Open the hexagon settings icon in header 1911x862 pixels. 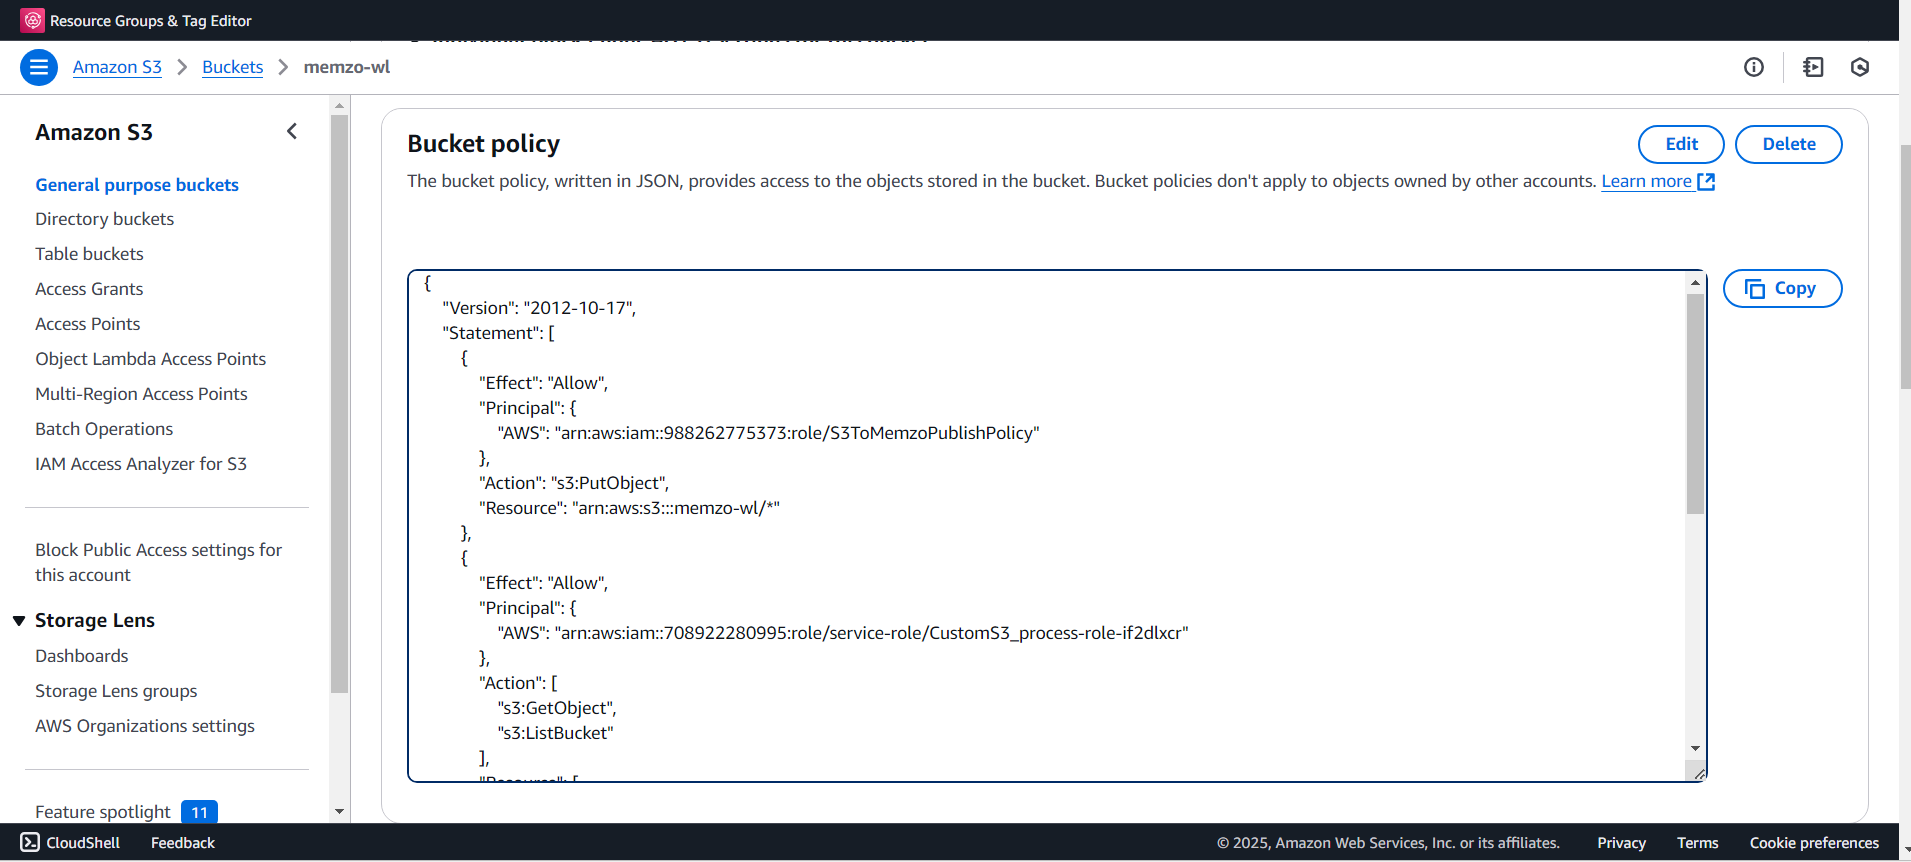click(x=1860, y=67)
